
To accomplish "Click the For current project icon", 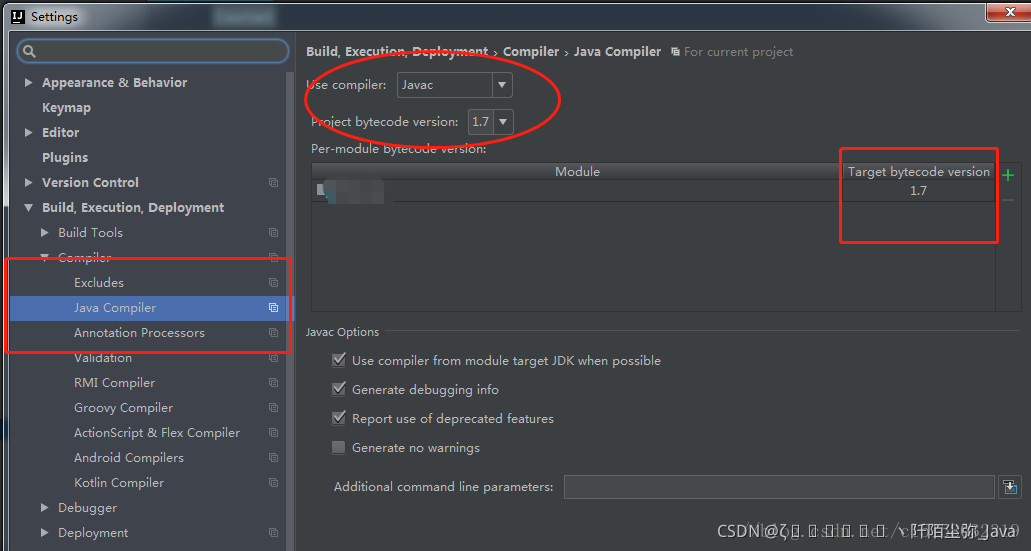I will (675, 51).
